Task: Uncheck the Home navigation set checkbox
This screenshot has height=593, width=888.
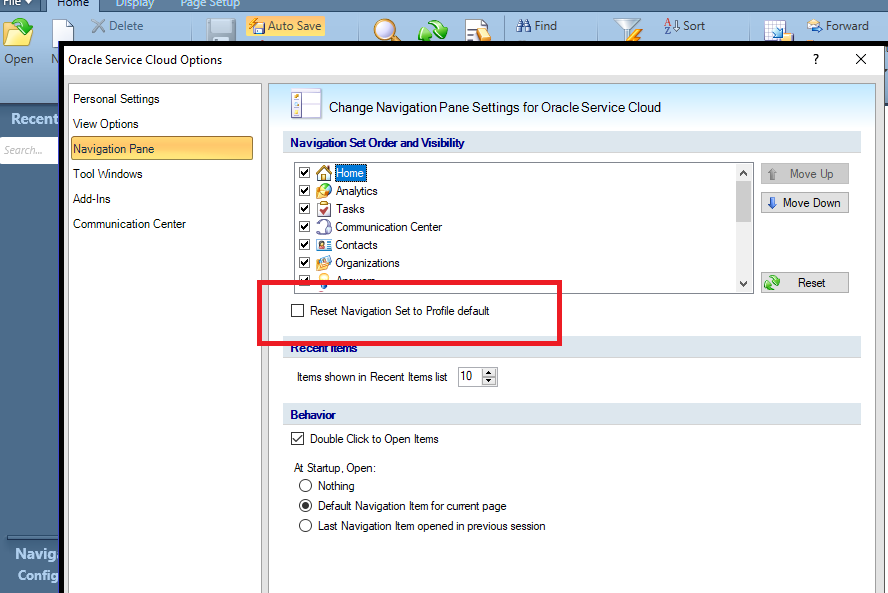Action: coord(305,173)
